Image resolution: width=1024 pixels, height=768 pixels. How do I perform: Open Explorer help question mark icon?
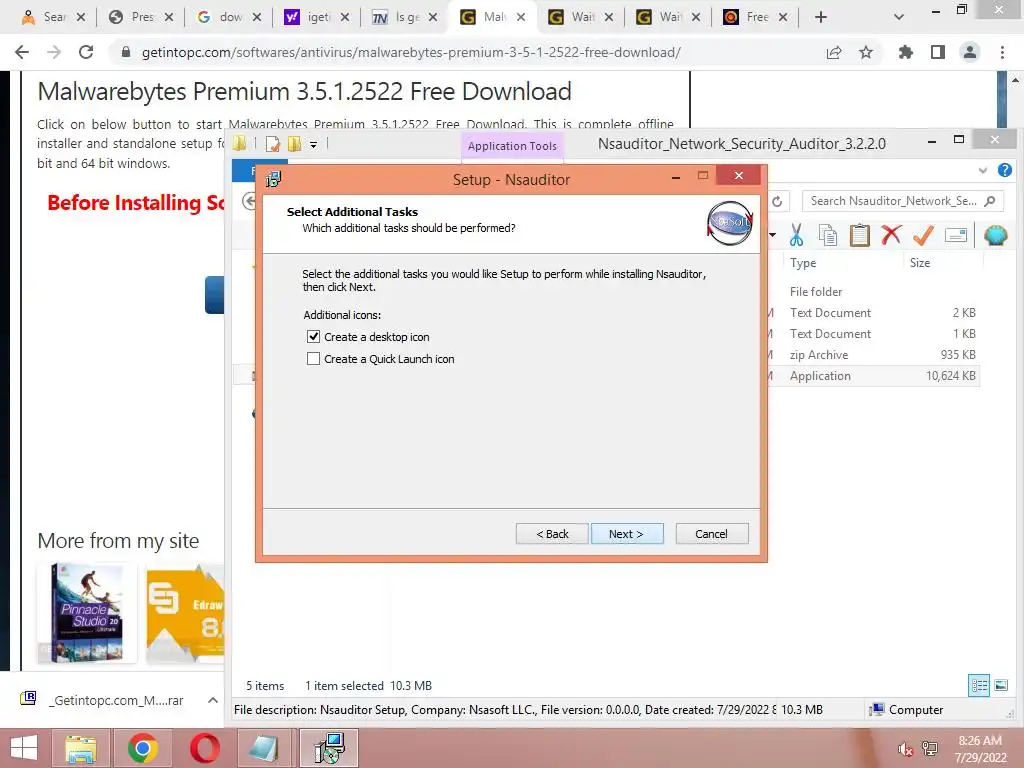coord(1004,170)
